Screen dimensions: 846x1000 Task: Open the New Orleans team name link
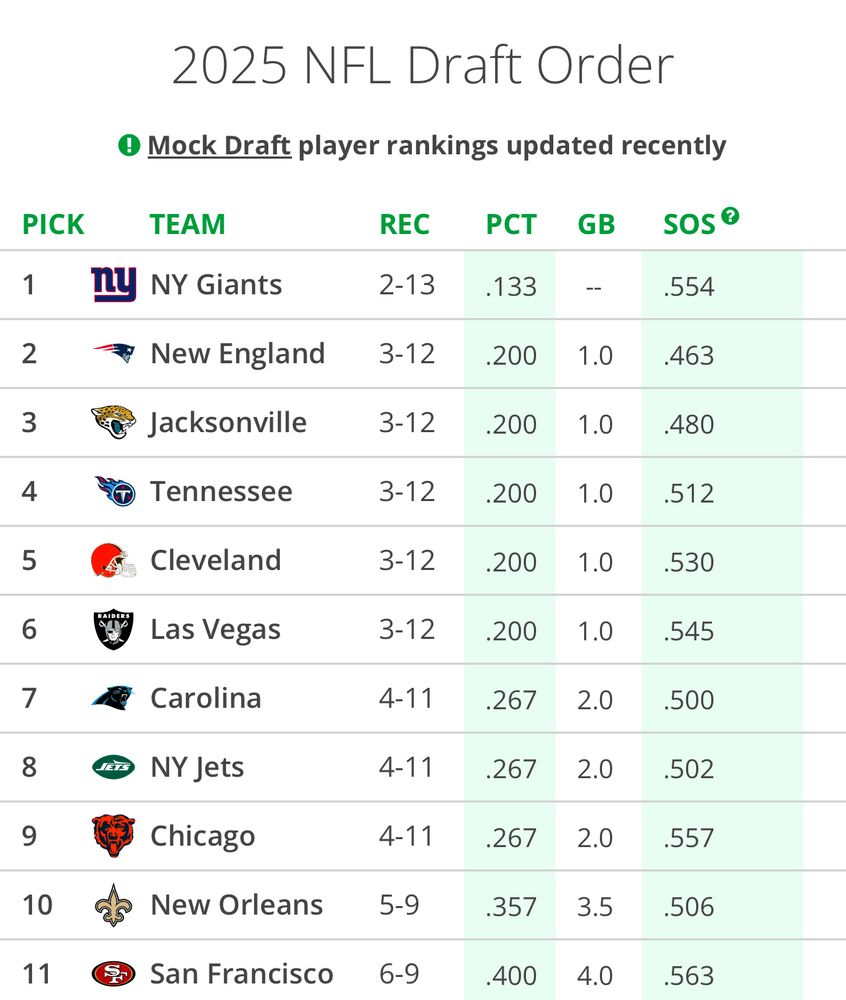pyautogui.click(x=237, y=905)
